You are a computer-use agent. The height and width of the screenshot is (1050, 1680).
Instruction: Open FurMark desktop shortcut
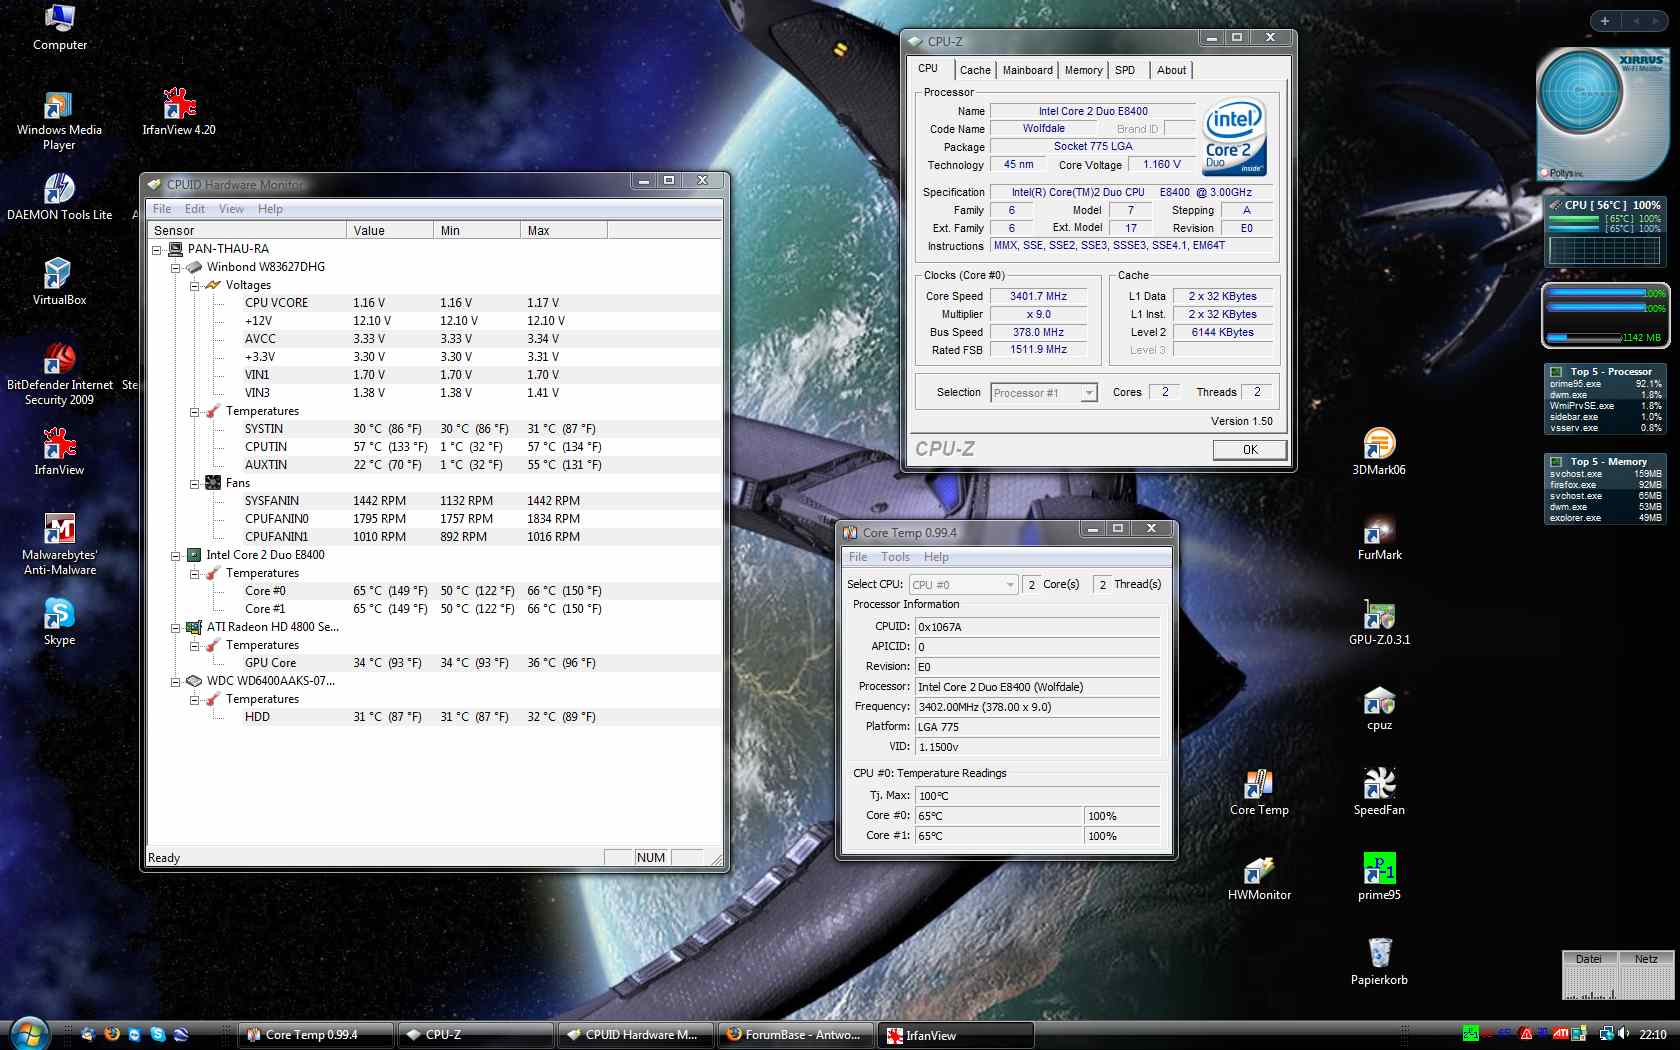1379,537
